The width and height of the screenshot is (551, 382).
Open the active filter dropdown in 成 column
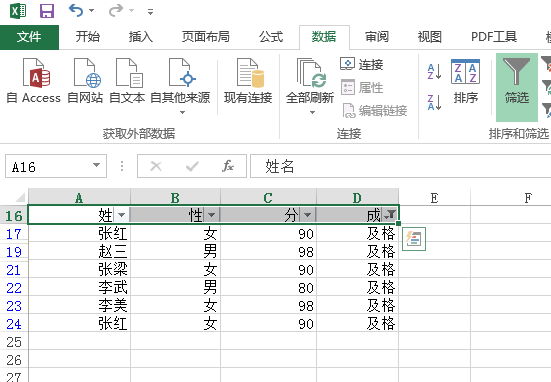pos(390,215)
